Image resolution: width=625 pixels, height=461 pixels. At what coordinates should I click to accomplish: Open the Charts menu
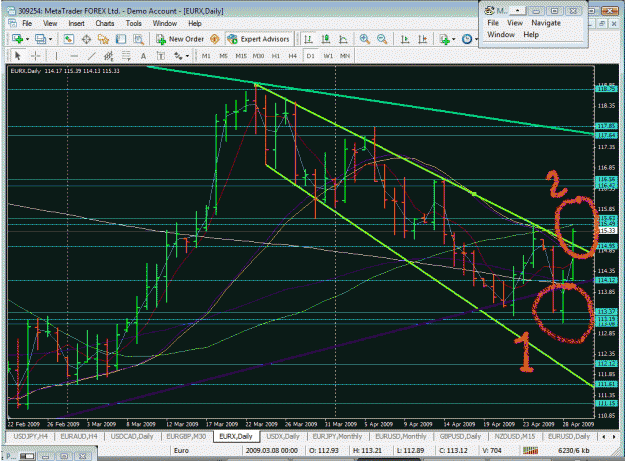(x=104, y=24)
